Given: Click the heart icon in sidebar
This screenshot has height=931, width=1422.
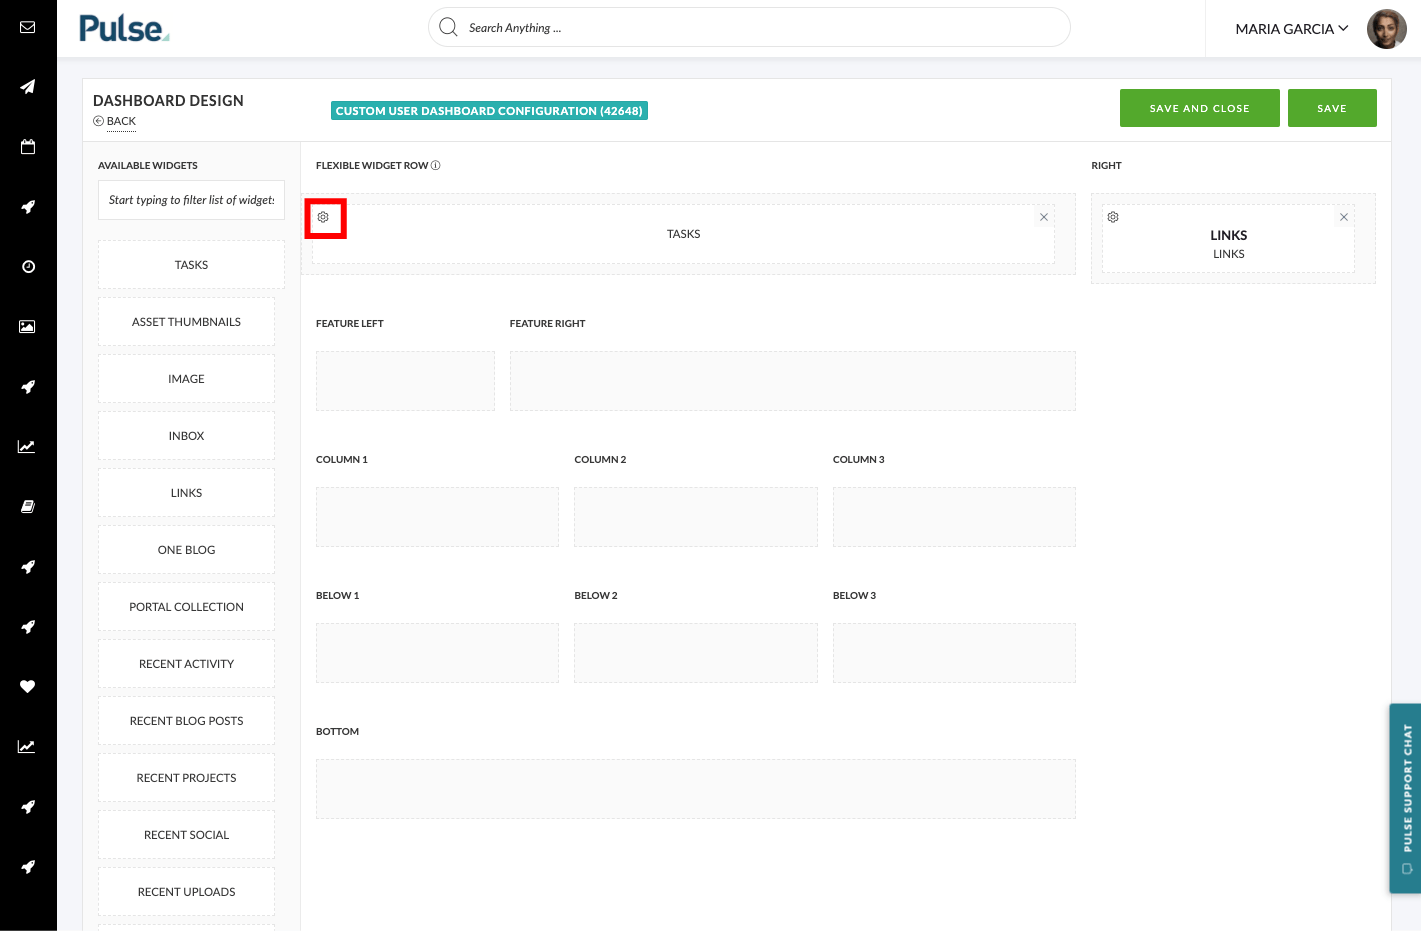Looking at the screenshot, I should coord(28,687).
